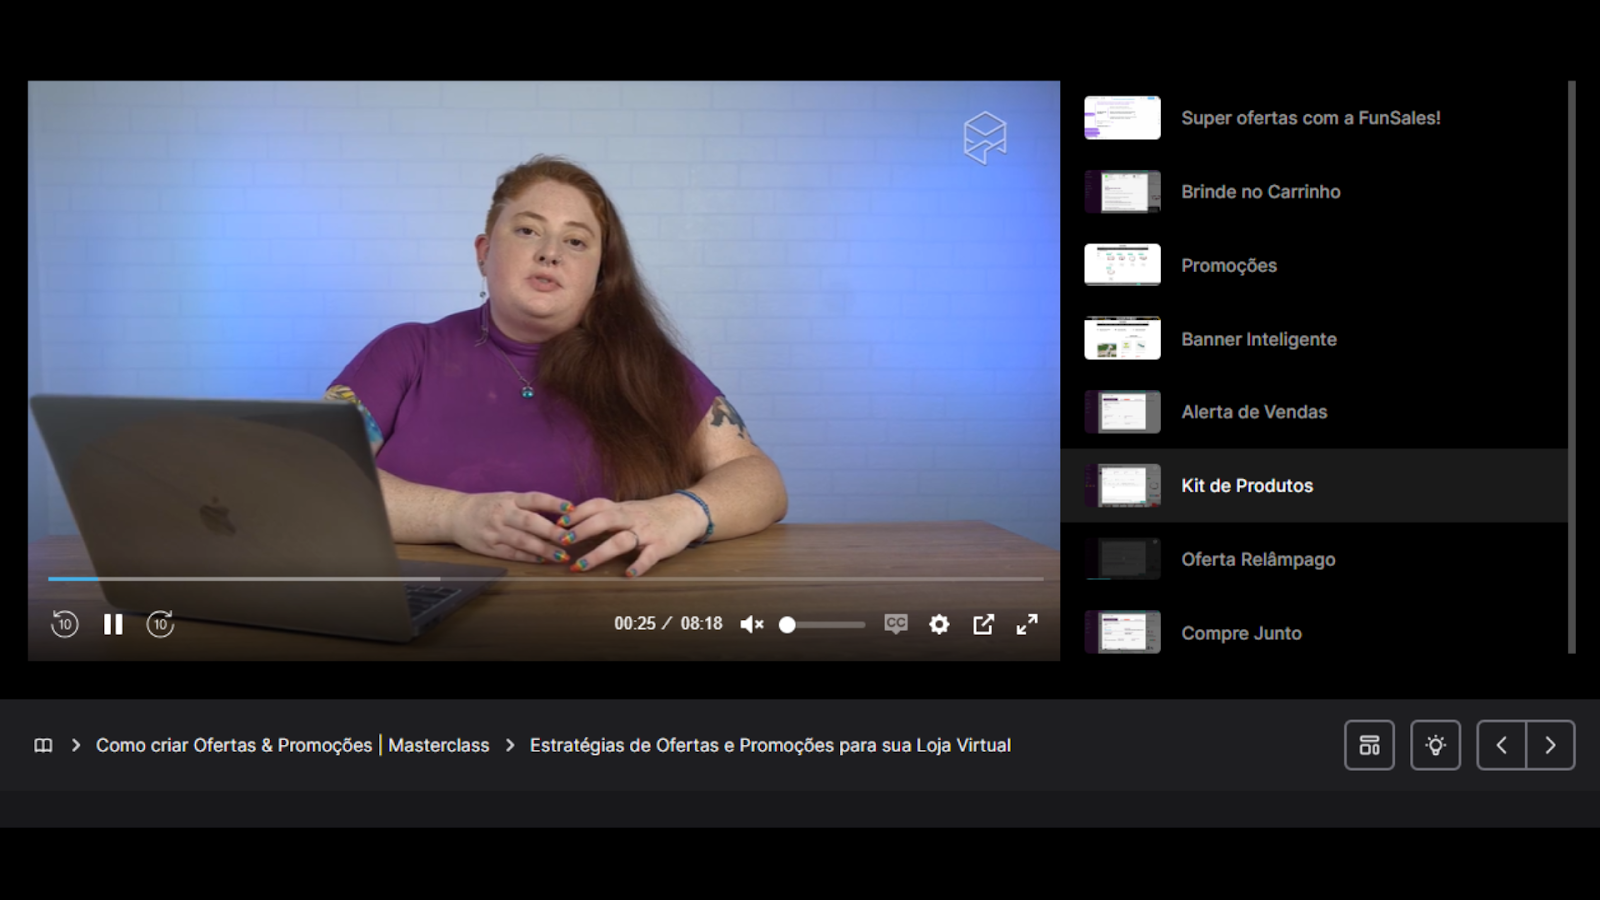Toggle the layout view button
The width and height of the screenshot is (1600, 900).
point(1370,745)
